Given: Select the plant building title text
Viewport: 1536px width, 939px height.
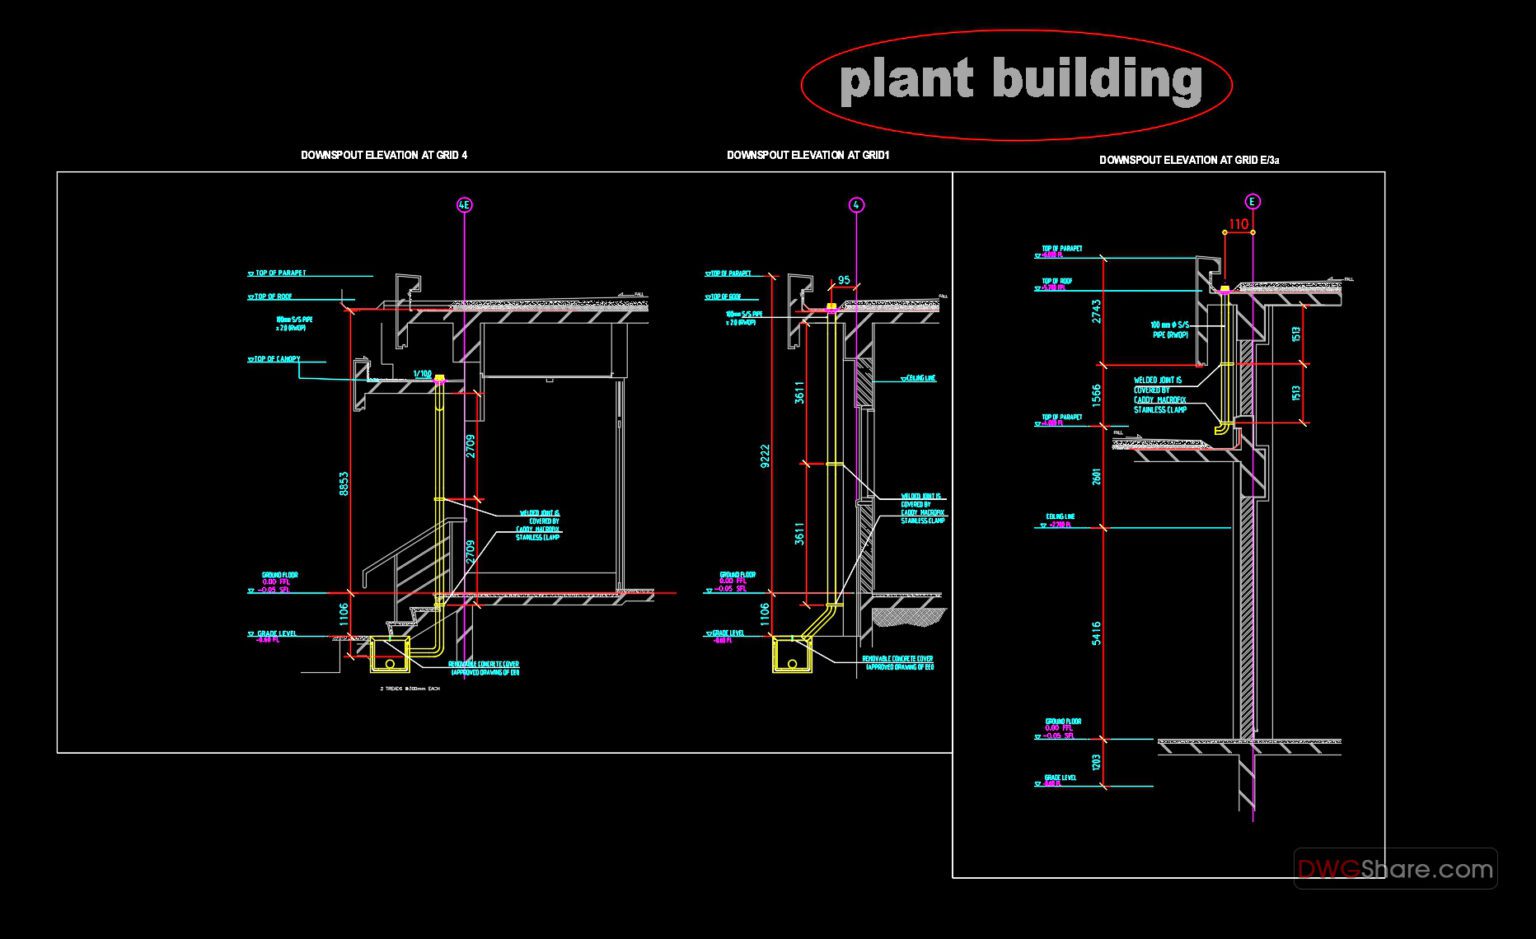Looking at the screenshot, I should [x=1022, y=80].
